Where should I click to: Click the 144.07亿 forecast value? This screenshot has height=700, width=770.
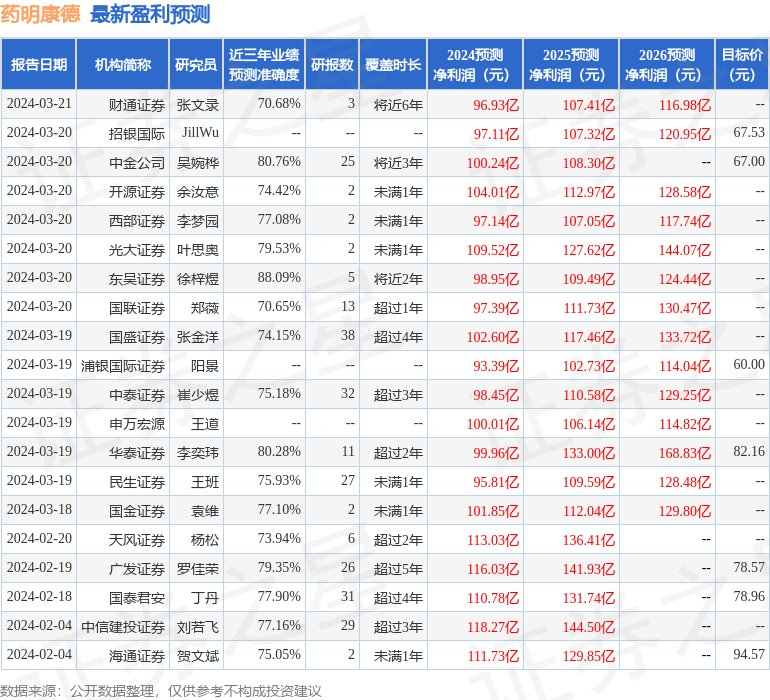[685, 250]
